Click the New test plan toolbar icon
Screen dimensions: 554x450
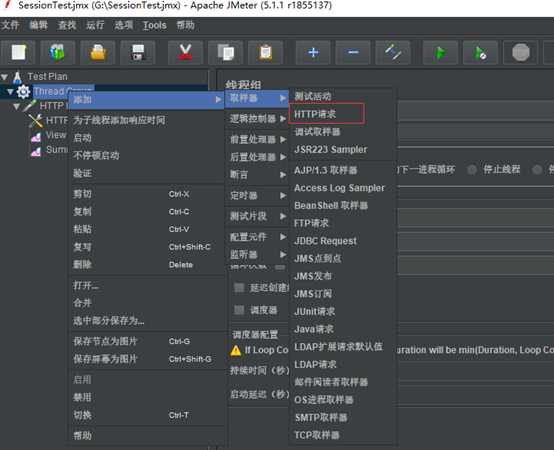18,52
